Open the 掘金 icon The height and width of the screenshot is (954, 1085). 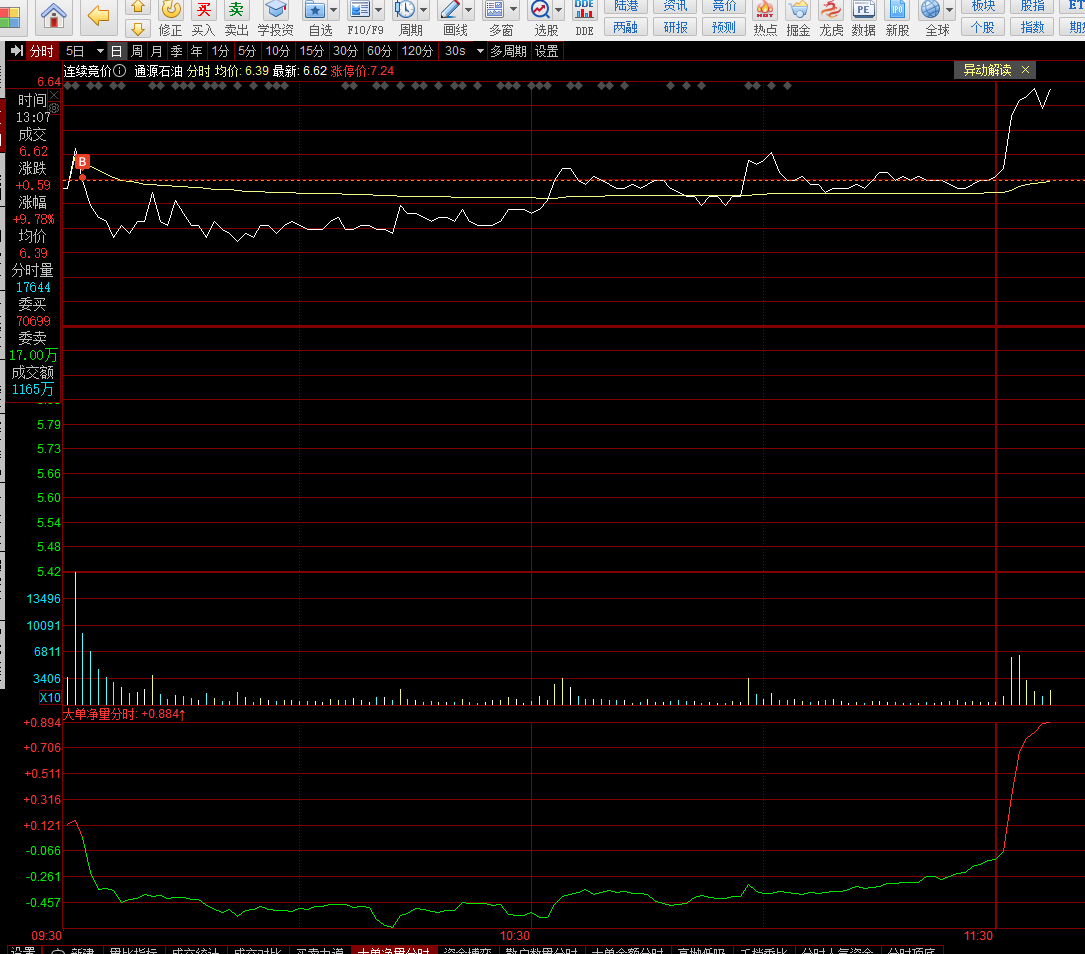click(799, 18)
